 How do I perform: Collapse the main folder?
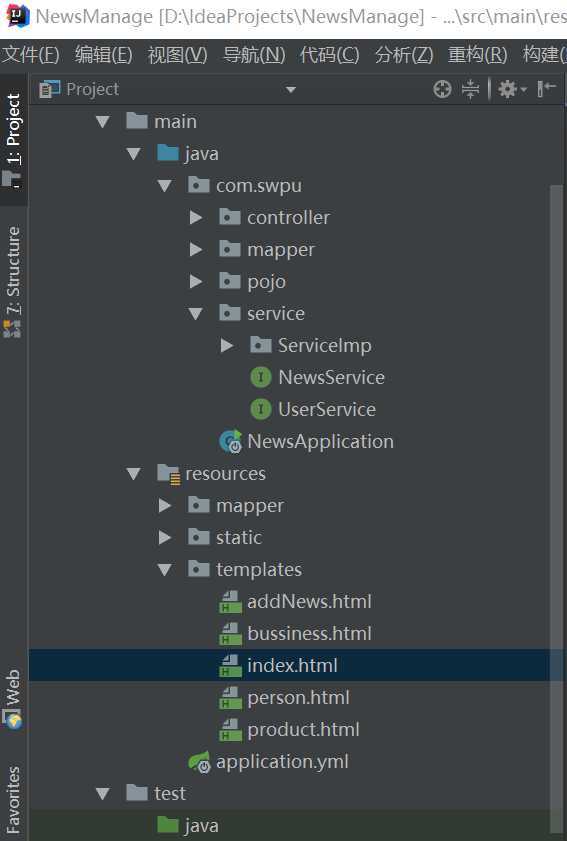point(102,122)
